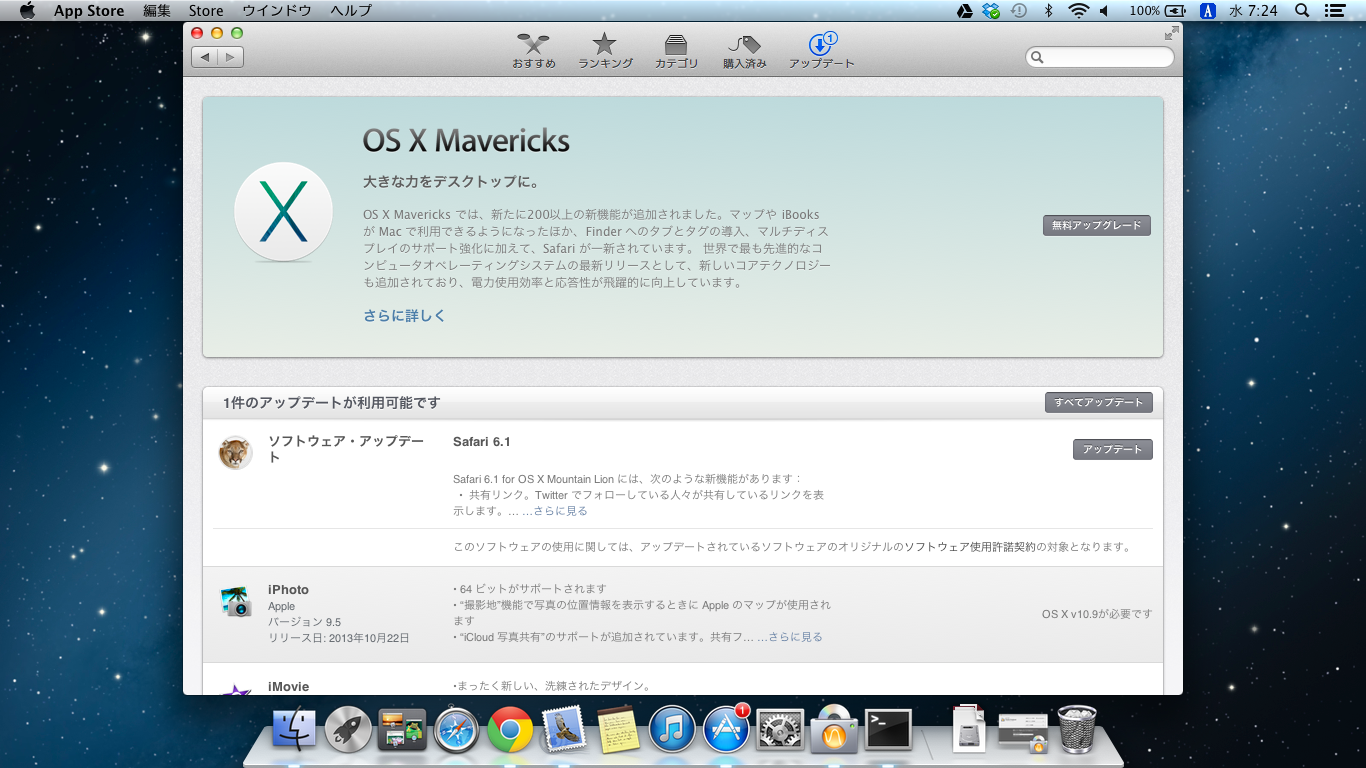Open the ソフトウェア使用許諾契約 link
This screenshot has height=768, width=1366.
970,547
